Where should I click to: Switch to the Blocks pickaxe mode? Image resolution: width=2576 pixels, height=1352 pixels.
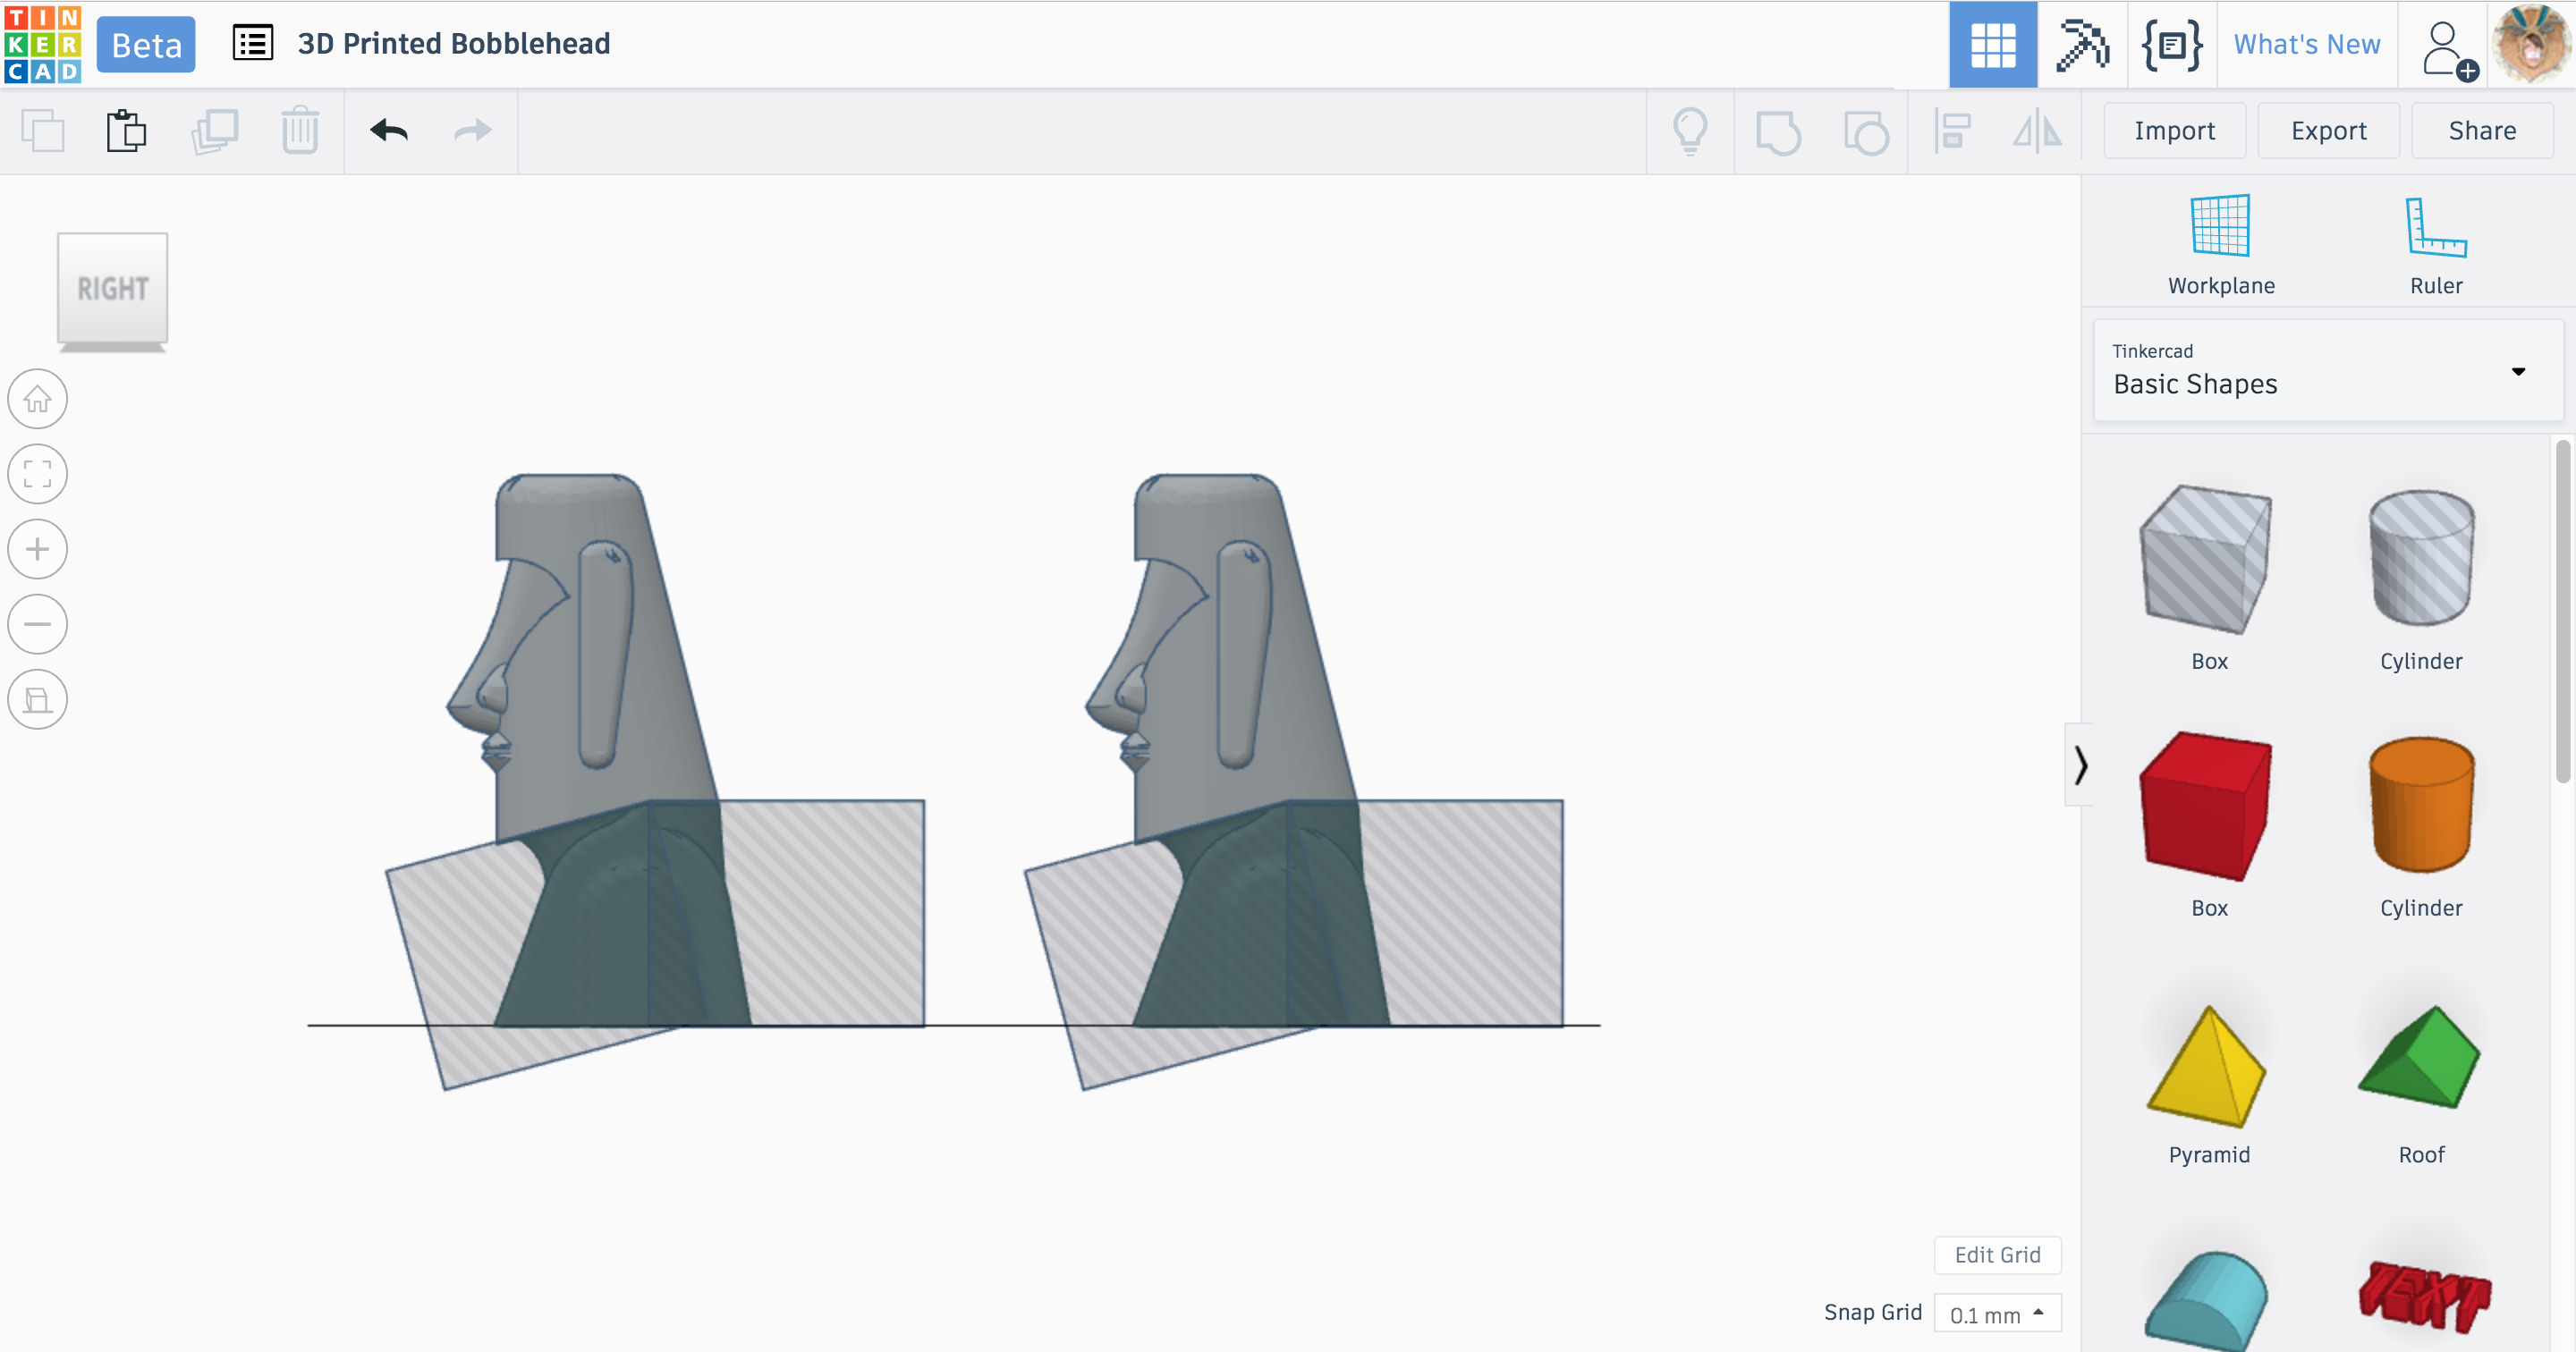tap(2082, 45)
